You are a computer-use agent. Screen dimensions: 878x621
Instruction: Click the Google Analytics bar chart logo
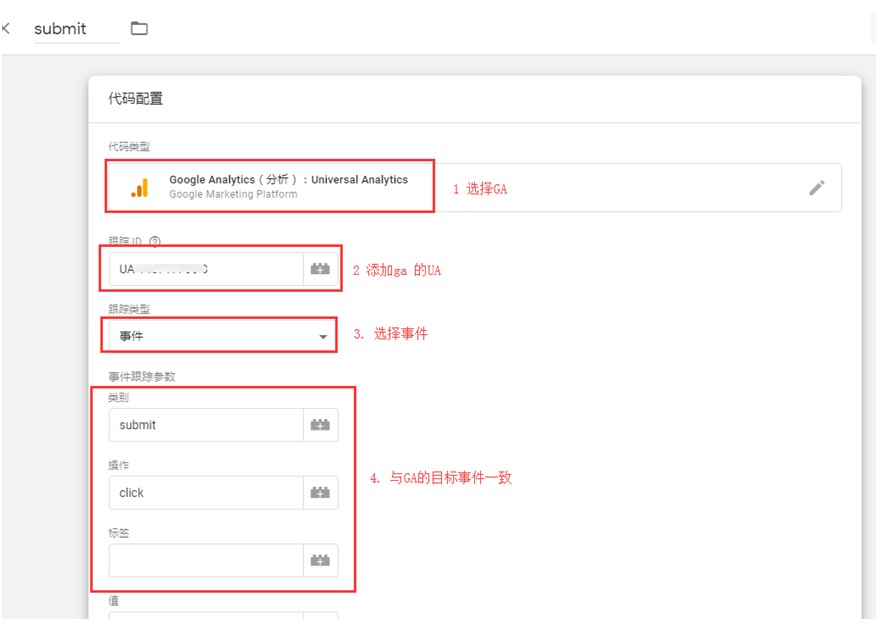click(139, 188)
